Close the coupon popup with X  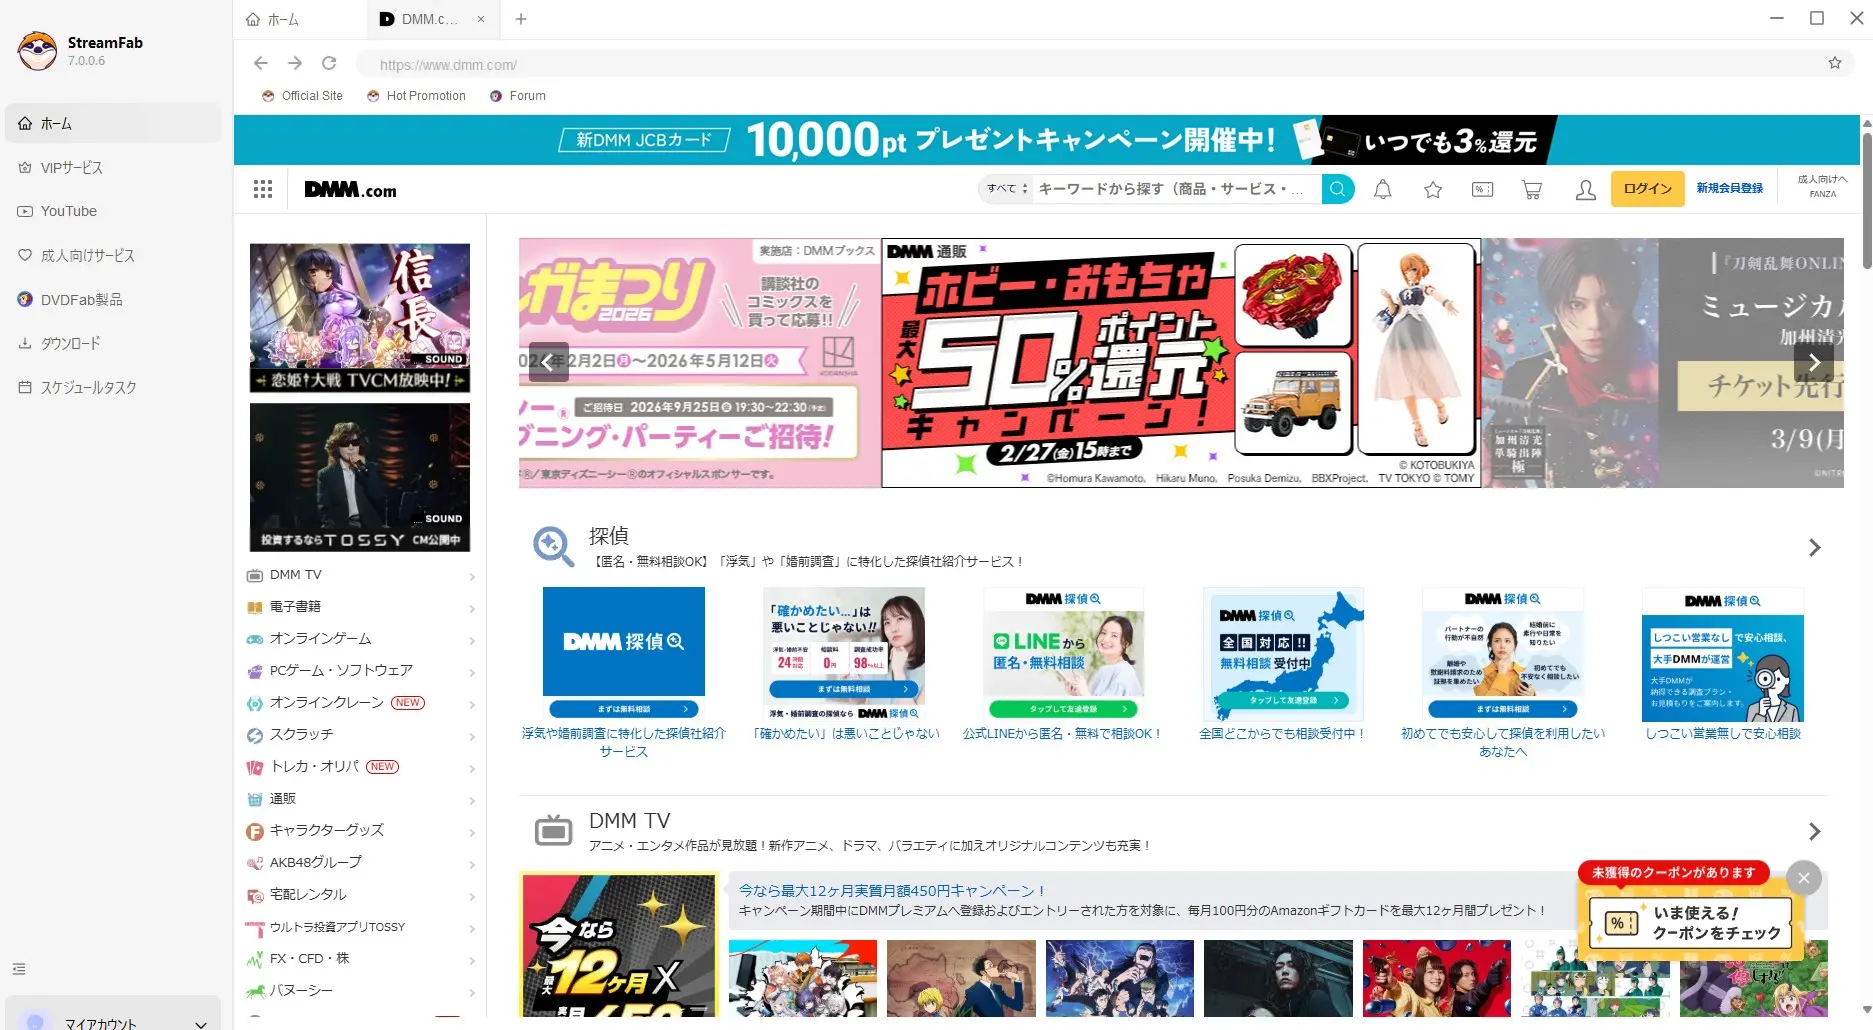(1804, 878)
